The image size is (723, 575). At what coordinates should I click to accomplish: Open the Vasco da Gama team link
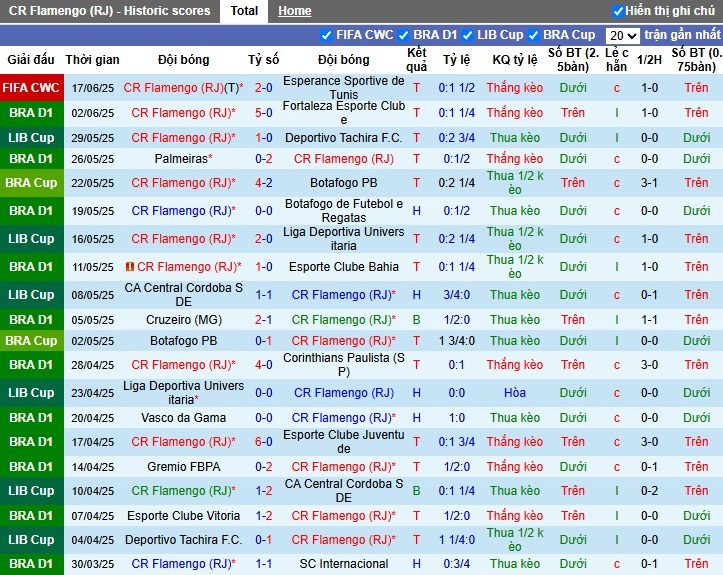click(x=184, y=418)
